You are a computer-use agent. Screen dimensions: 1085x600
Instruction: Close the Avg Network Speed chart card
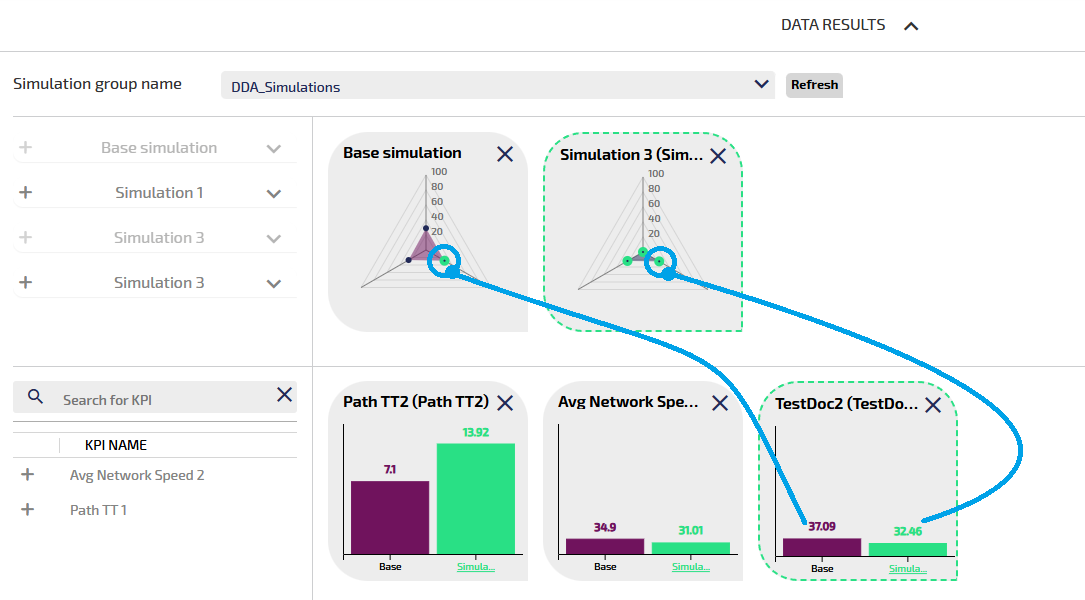pos(720,403)
